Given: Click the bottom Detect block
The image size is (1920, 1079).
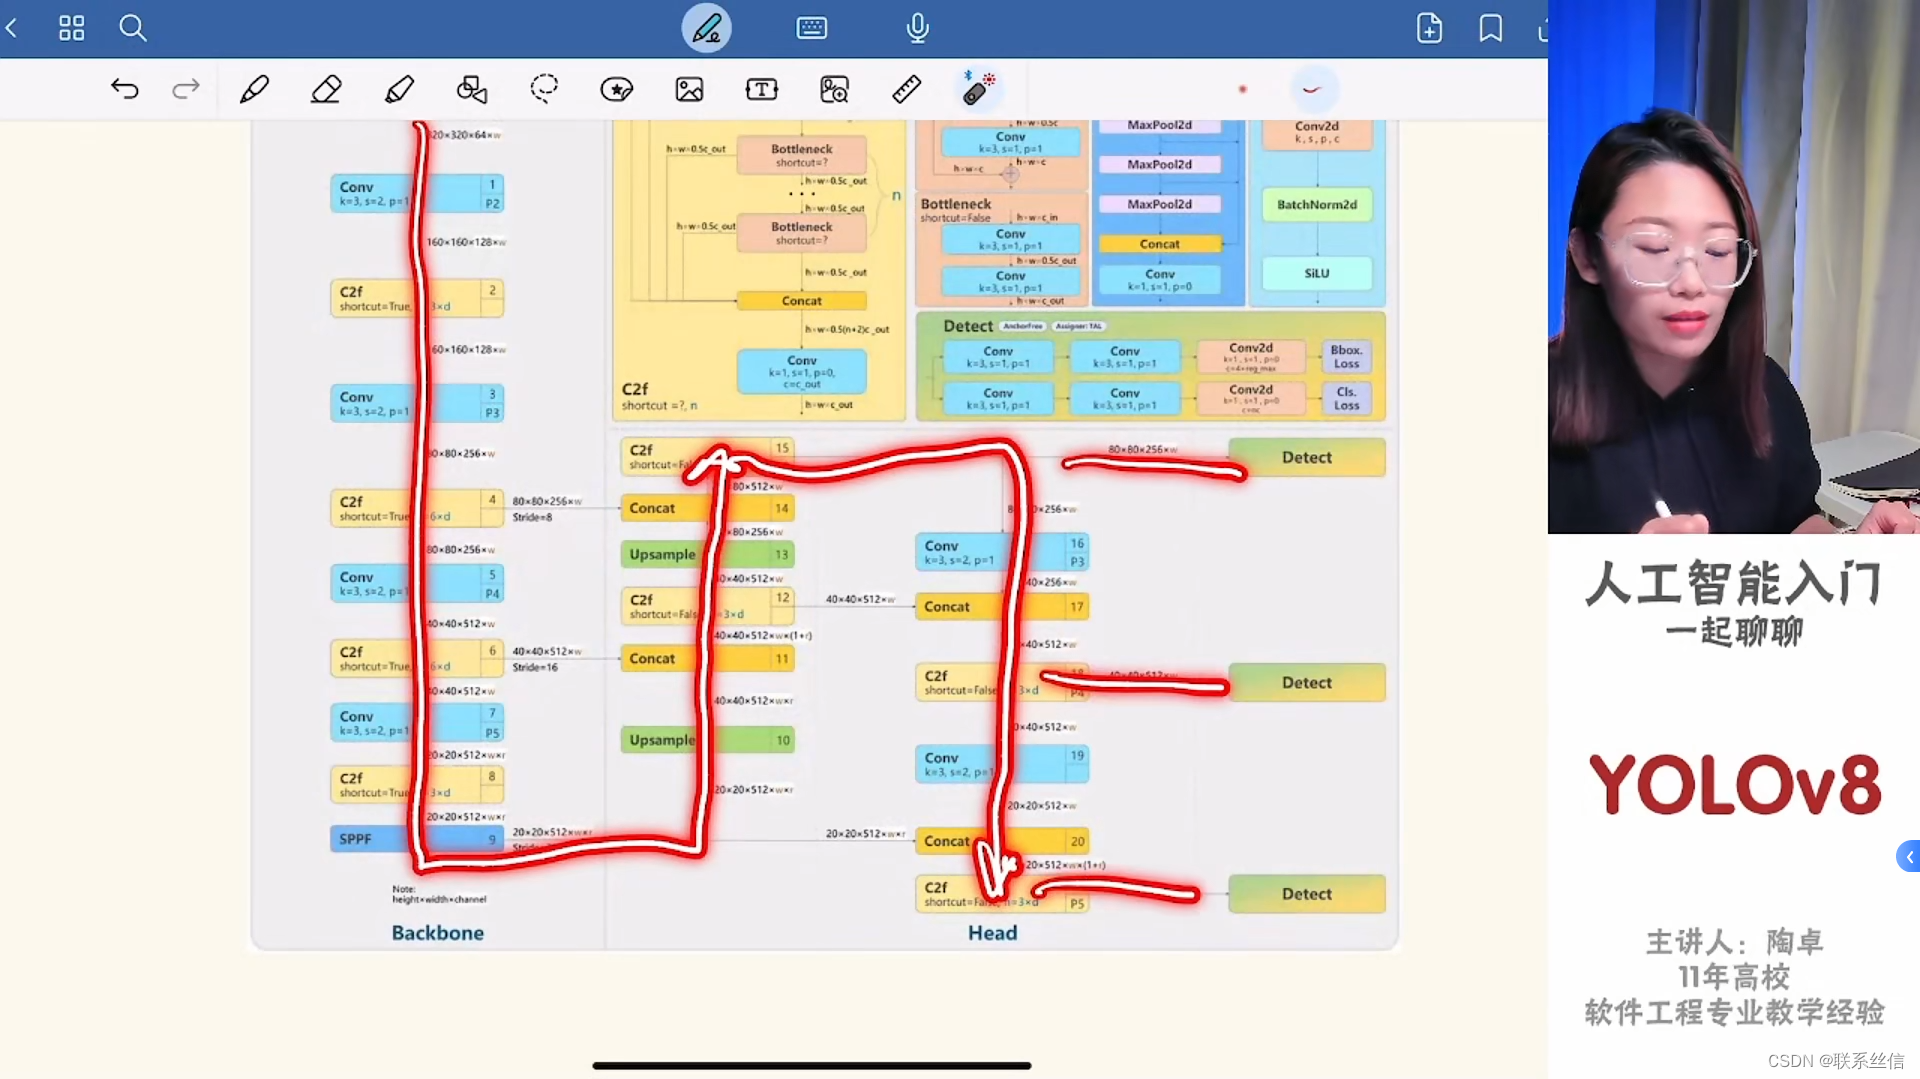Looking at the screenshot, I should (1307, 894).
